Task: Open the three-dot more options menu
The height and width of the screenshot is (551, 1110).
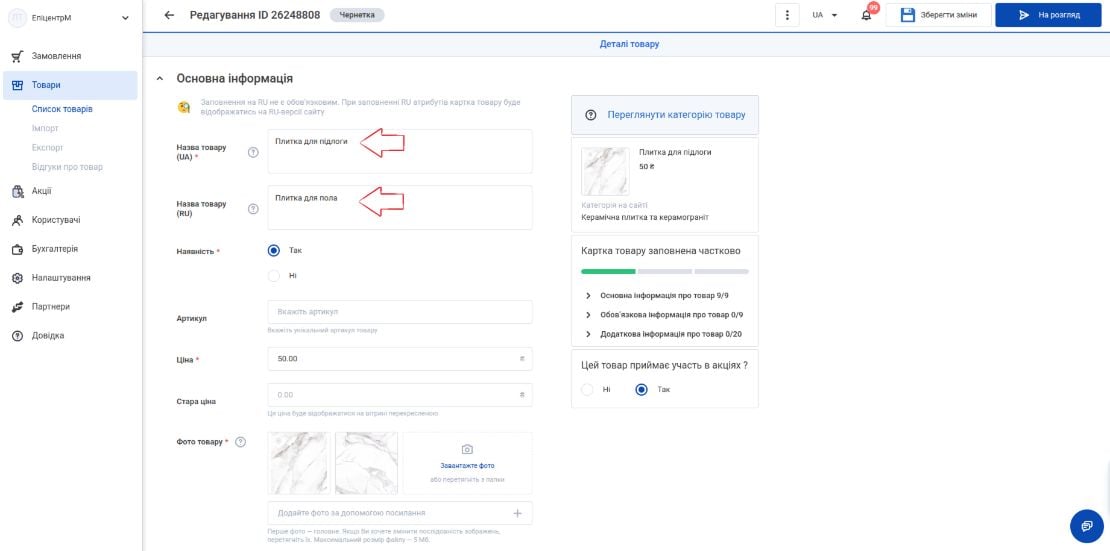Action: click(x=786, y=15)
